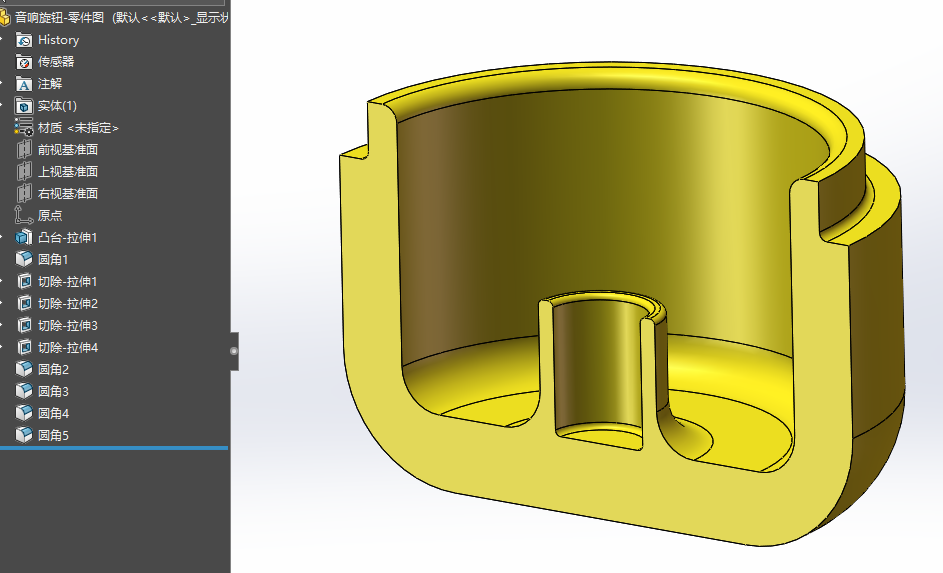The height and width of the screenshot is (573, 943).
Task: Click the 圆角3 fillet icon
Action: point(23,391)
